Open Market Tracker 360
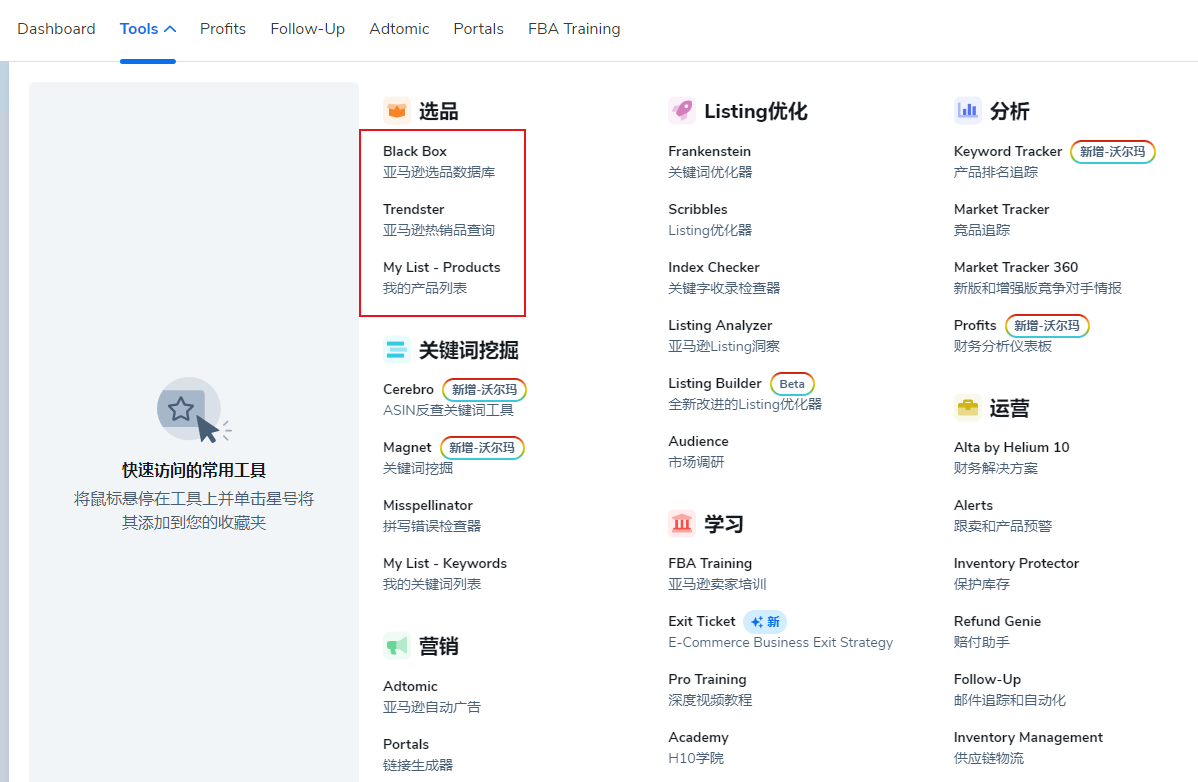Image resolution: width=1198 pixels, height=782 pixels. (1016, 267)
